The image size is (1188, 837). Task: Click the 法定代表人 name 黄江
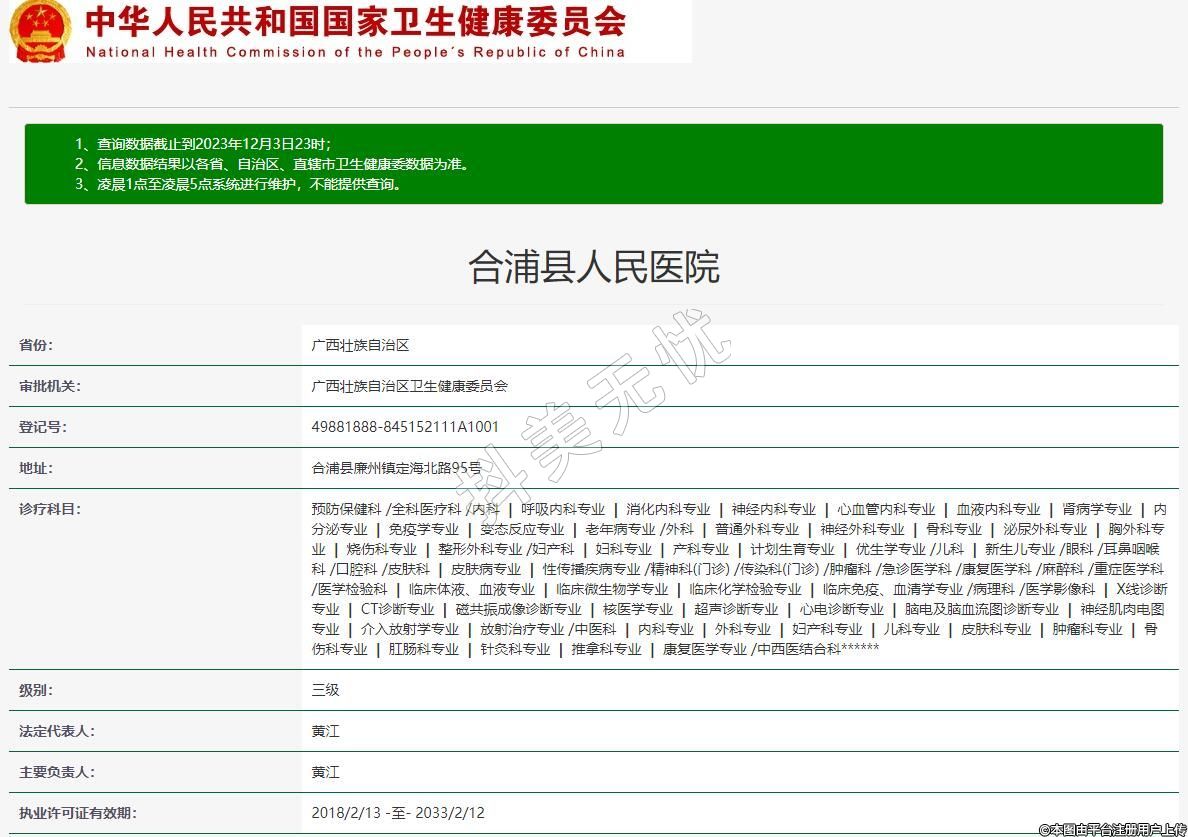click(x=325, y=731)
